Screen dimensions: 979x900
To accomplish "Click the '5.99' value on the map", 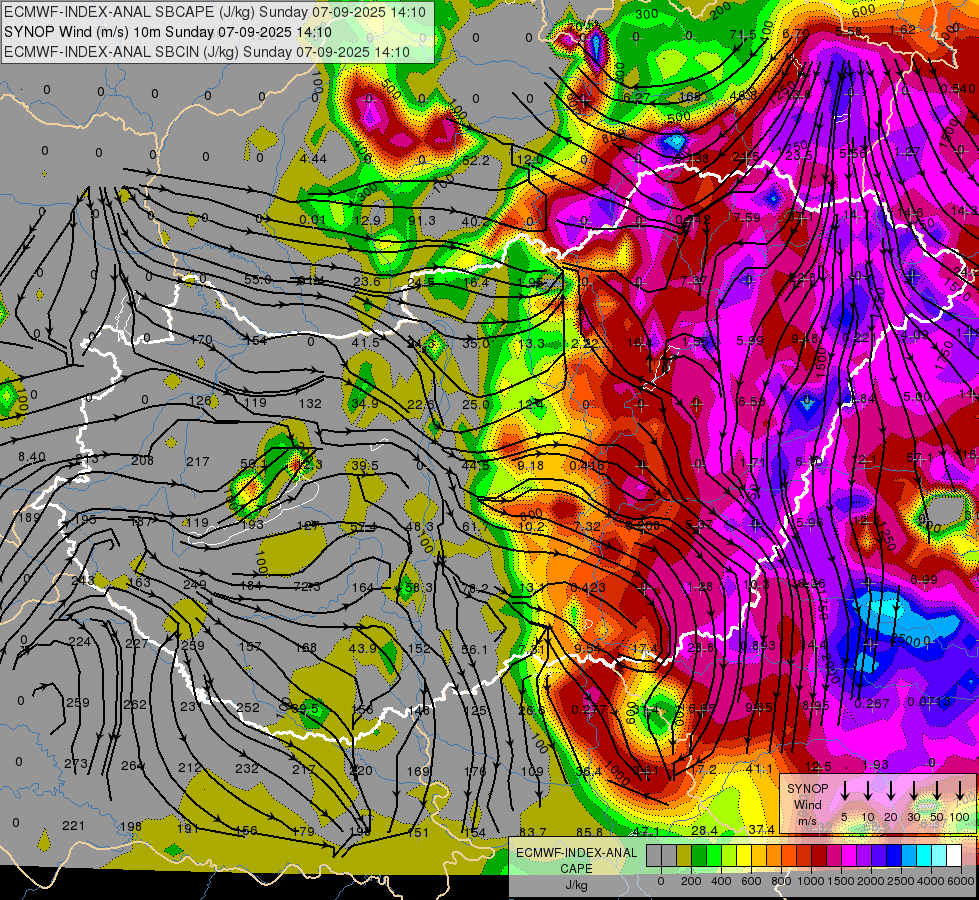I will click(750, 340).
